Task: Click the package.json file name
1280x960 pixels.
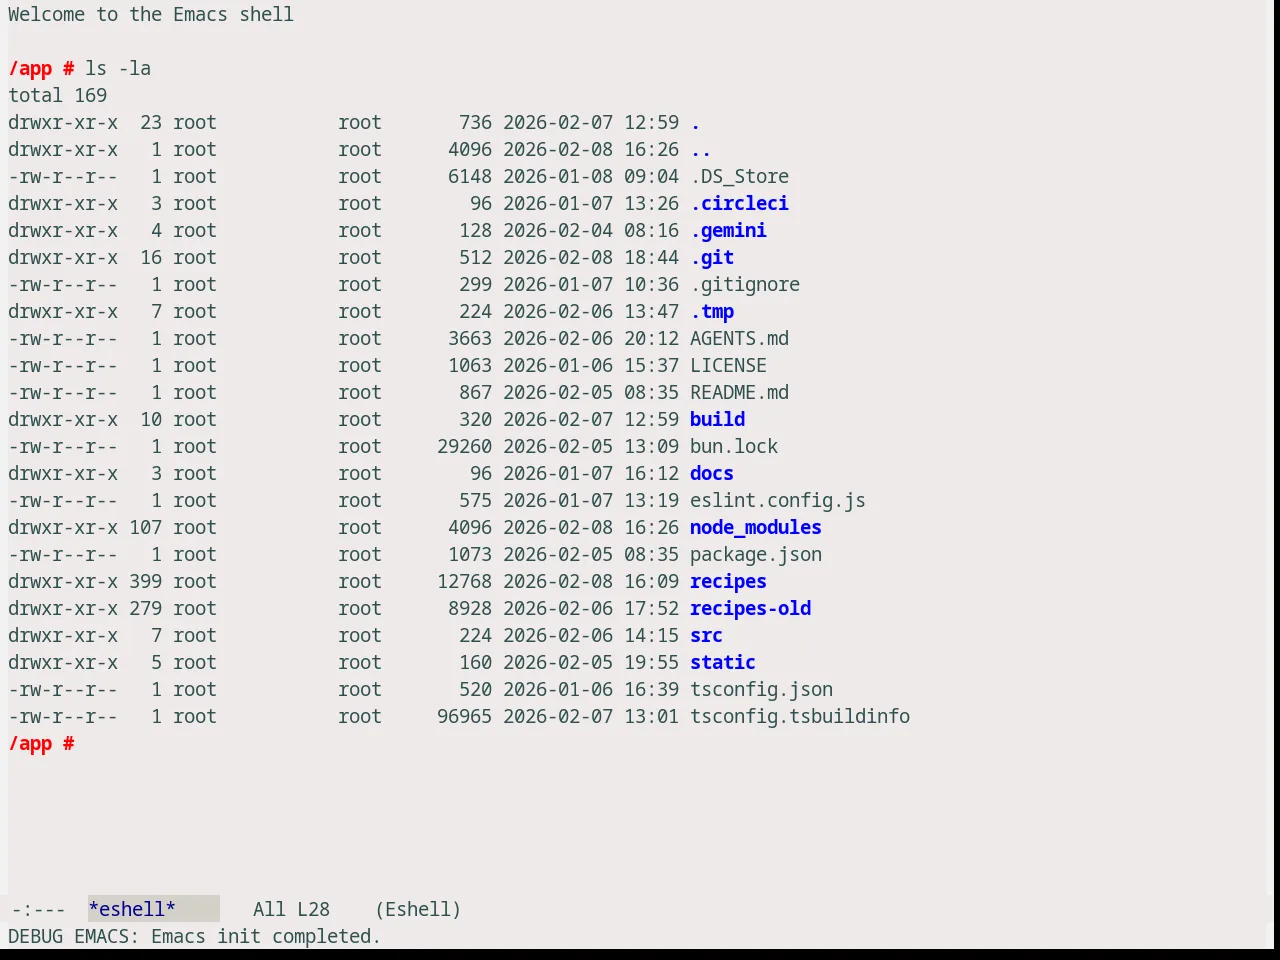Action: pos(756,554)
